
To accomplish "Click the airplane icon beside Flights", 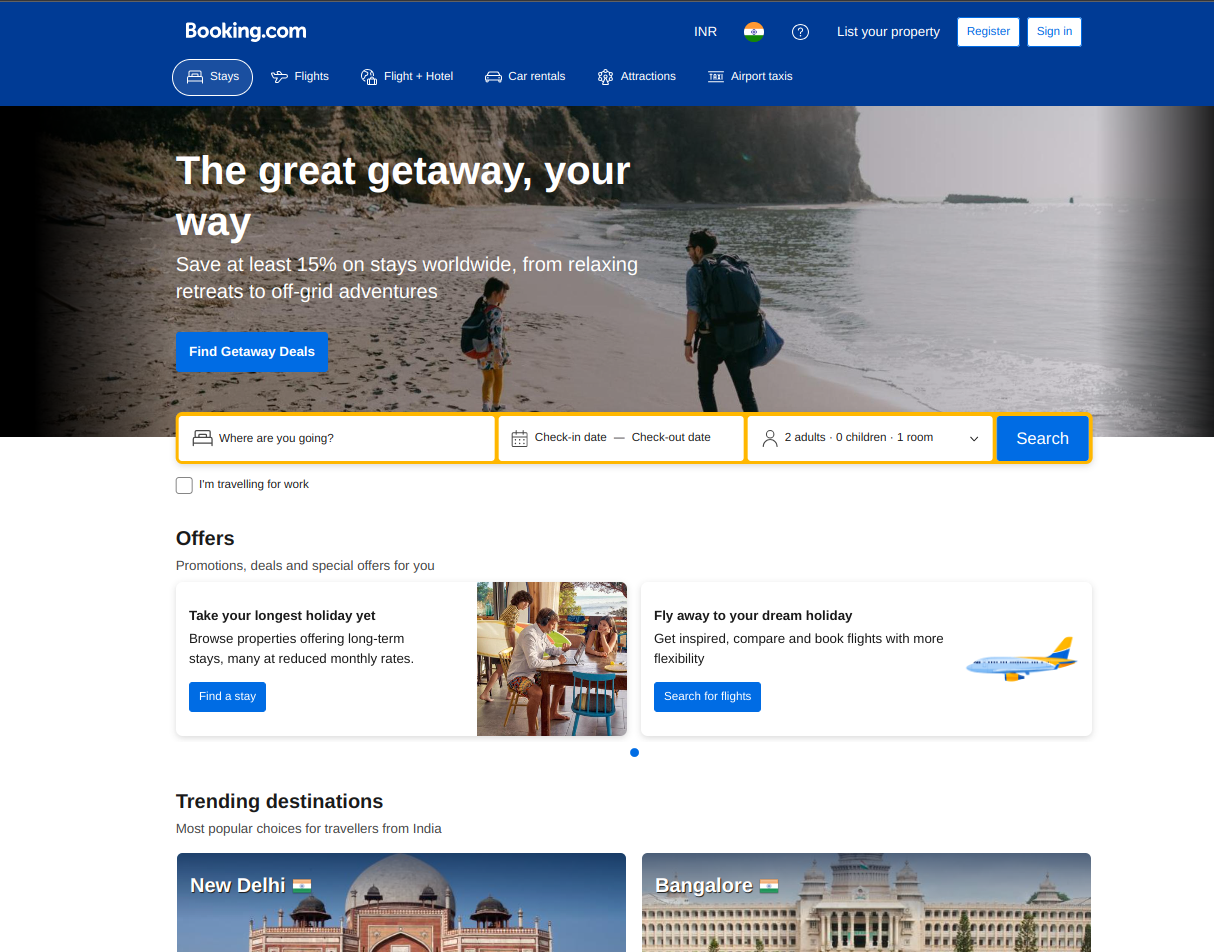I will pos(279,76).
